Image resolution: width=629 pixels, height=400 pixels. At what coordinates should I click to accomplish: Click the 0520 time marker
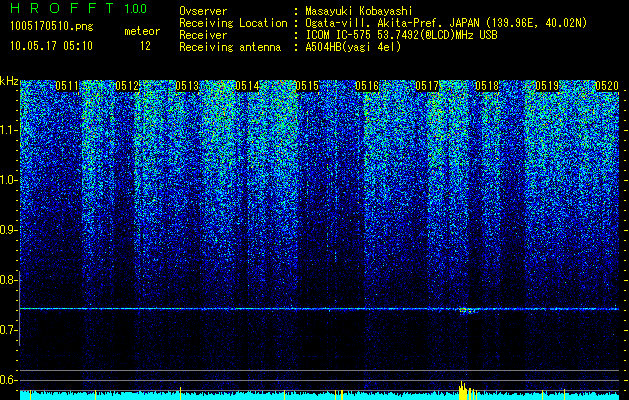pos(607,85)
